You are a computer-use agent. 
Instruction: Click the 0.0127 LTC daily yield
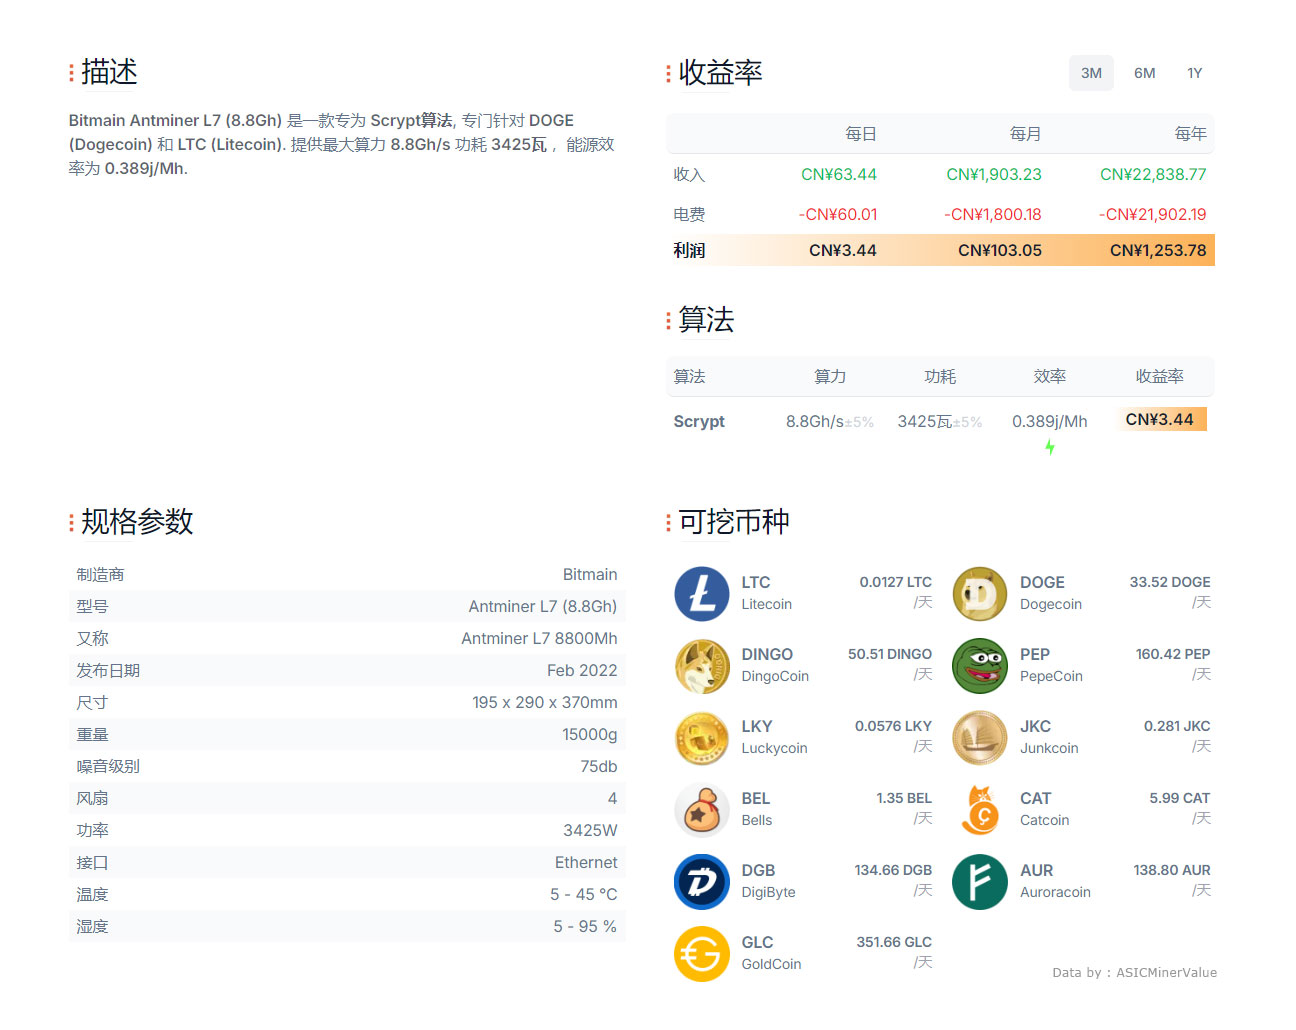point(895,582)
